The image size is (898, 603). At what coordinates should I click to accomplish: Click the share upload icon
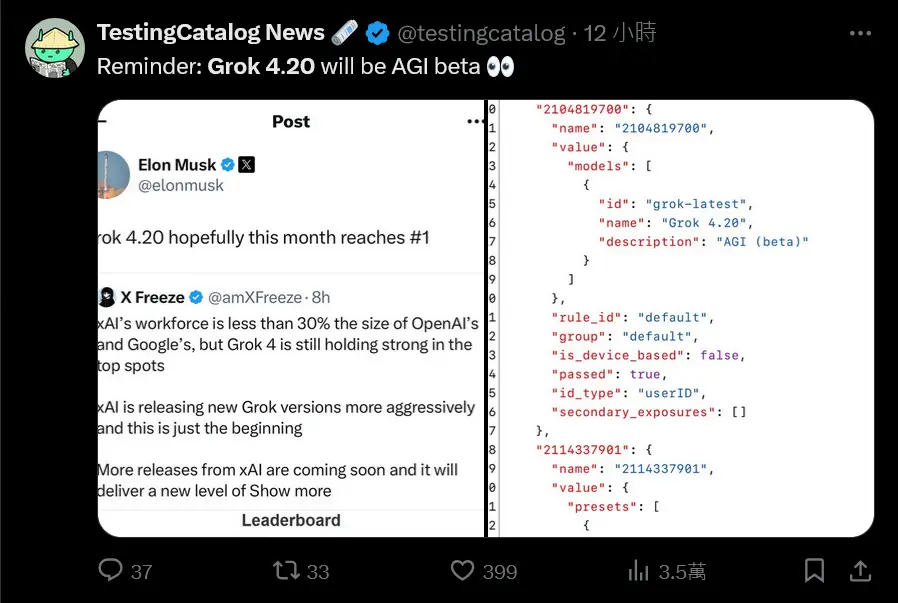pos(860,570)
